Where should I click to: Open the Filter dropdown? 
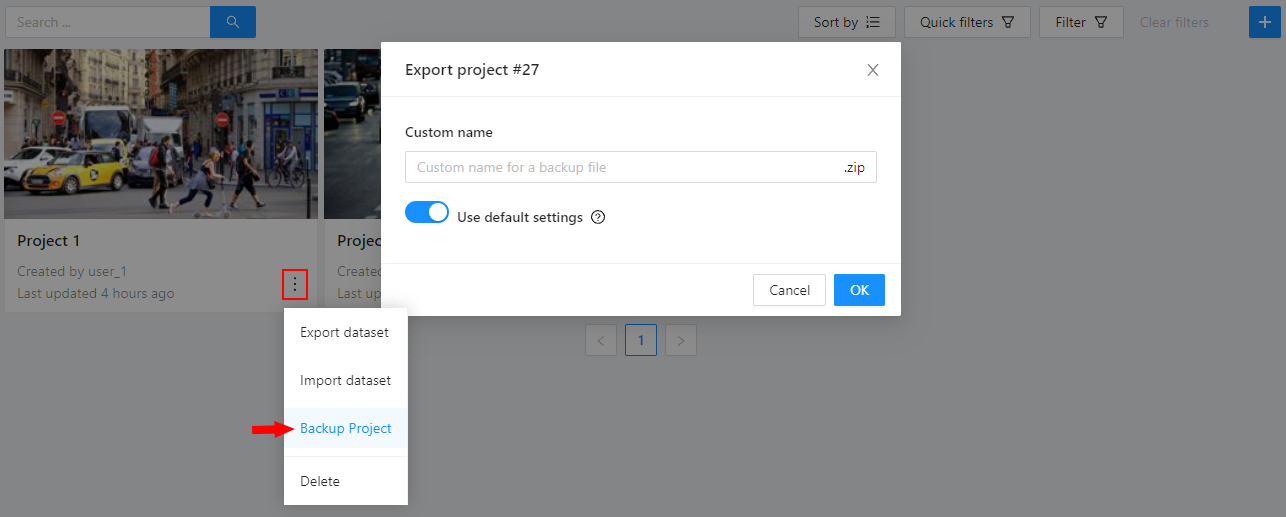click(x=1080, y=22)
